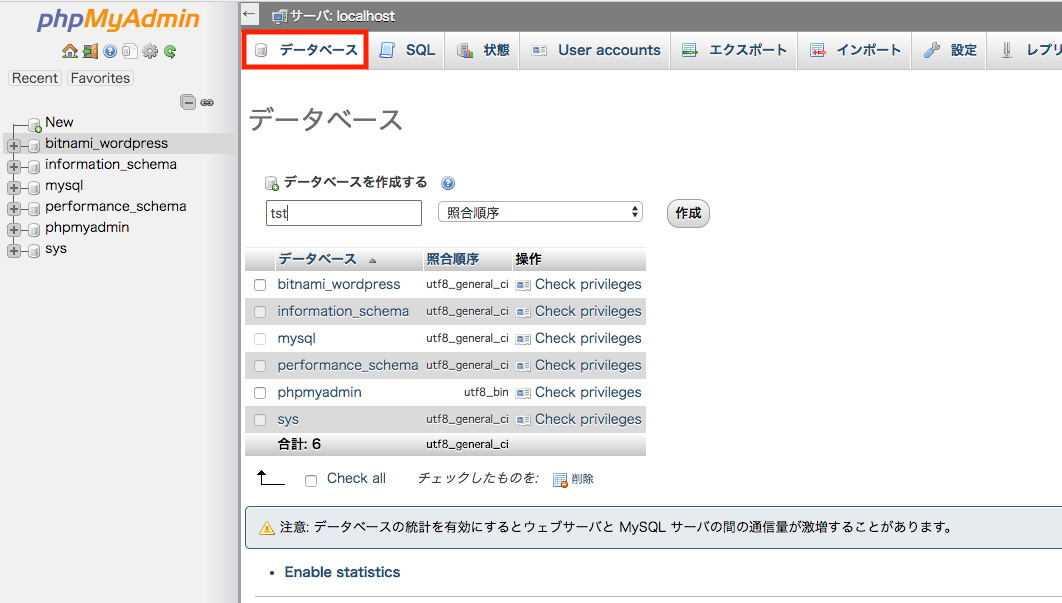
Task: Reload navigation panel with green refresh icon
Action: pyautogui.click(x=170, y=51)
